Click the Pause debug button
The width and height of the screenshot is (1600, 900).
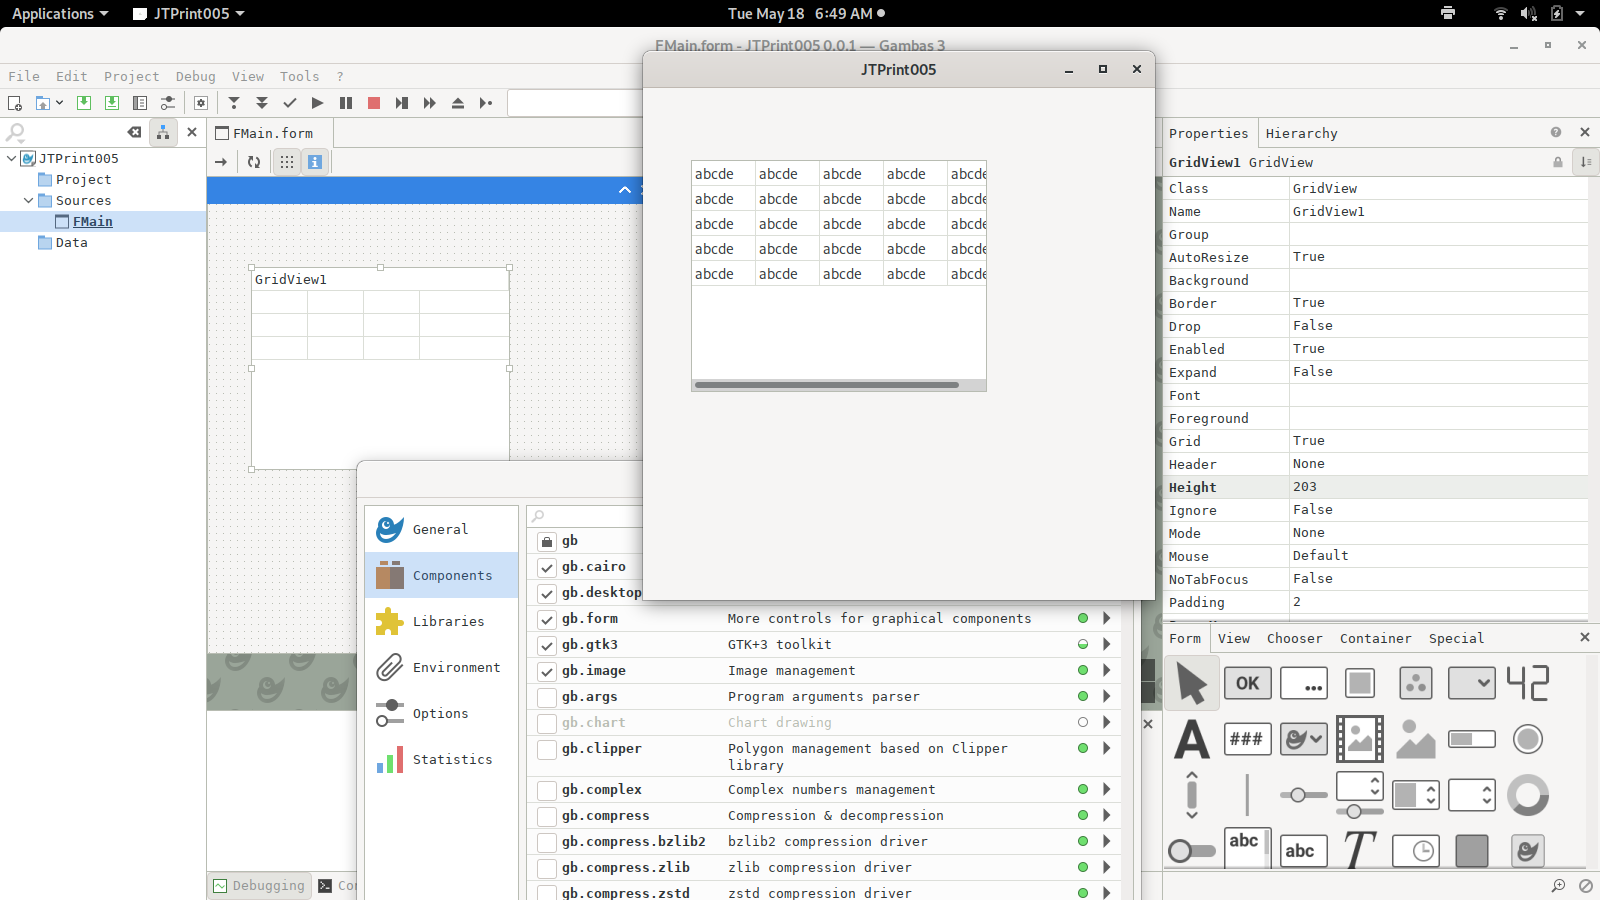point(346,103)
